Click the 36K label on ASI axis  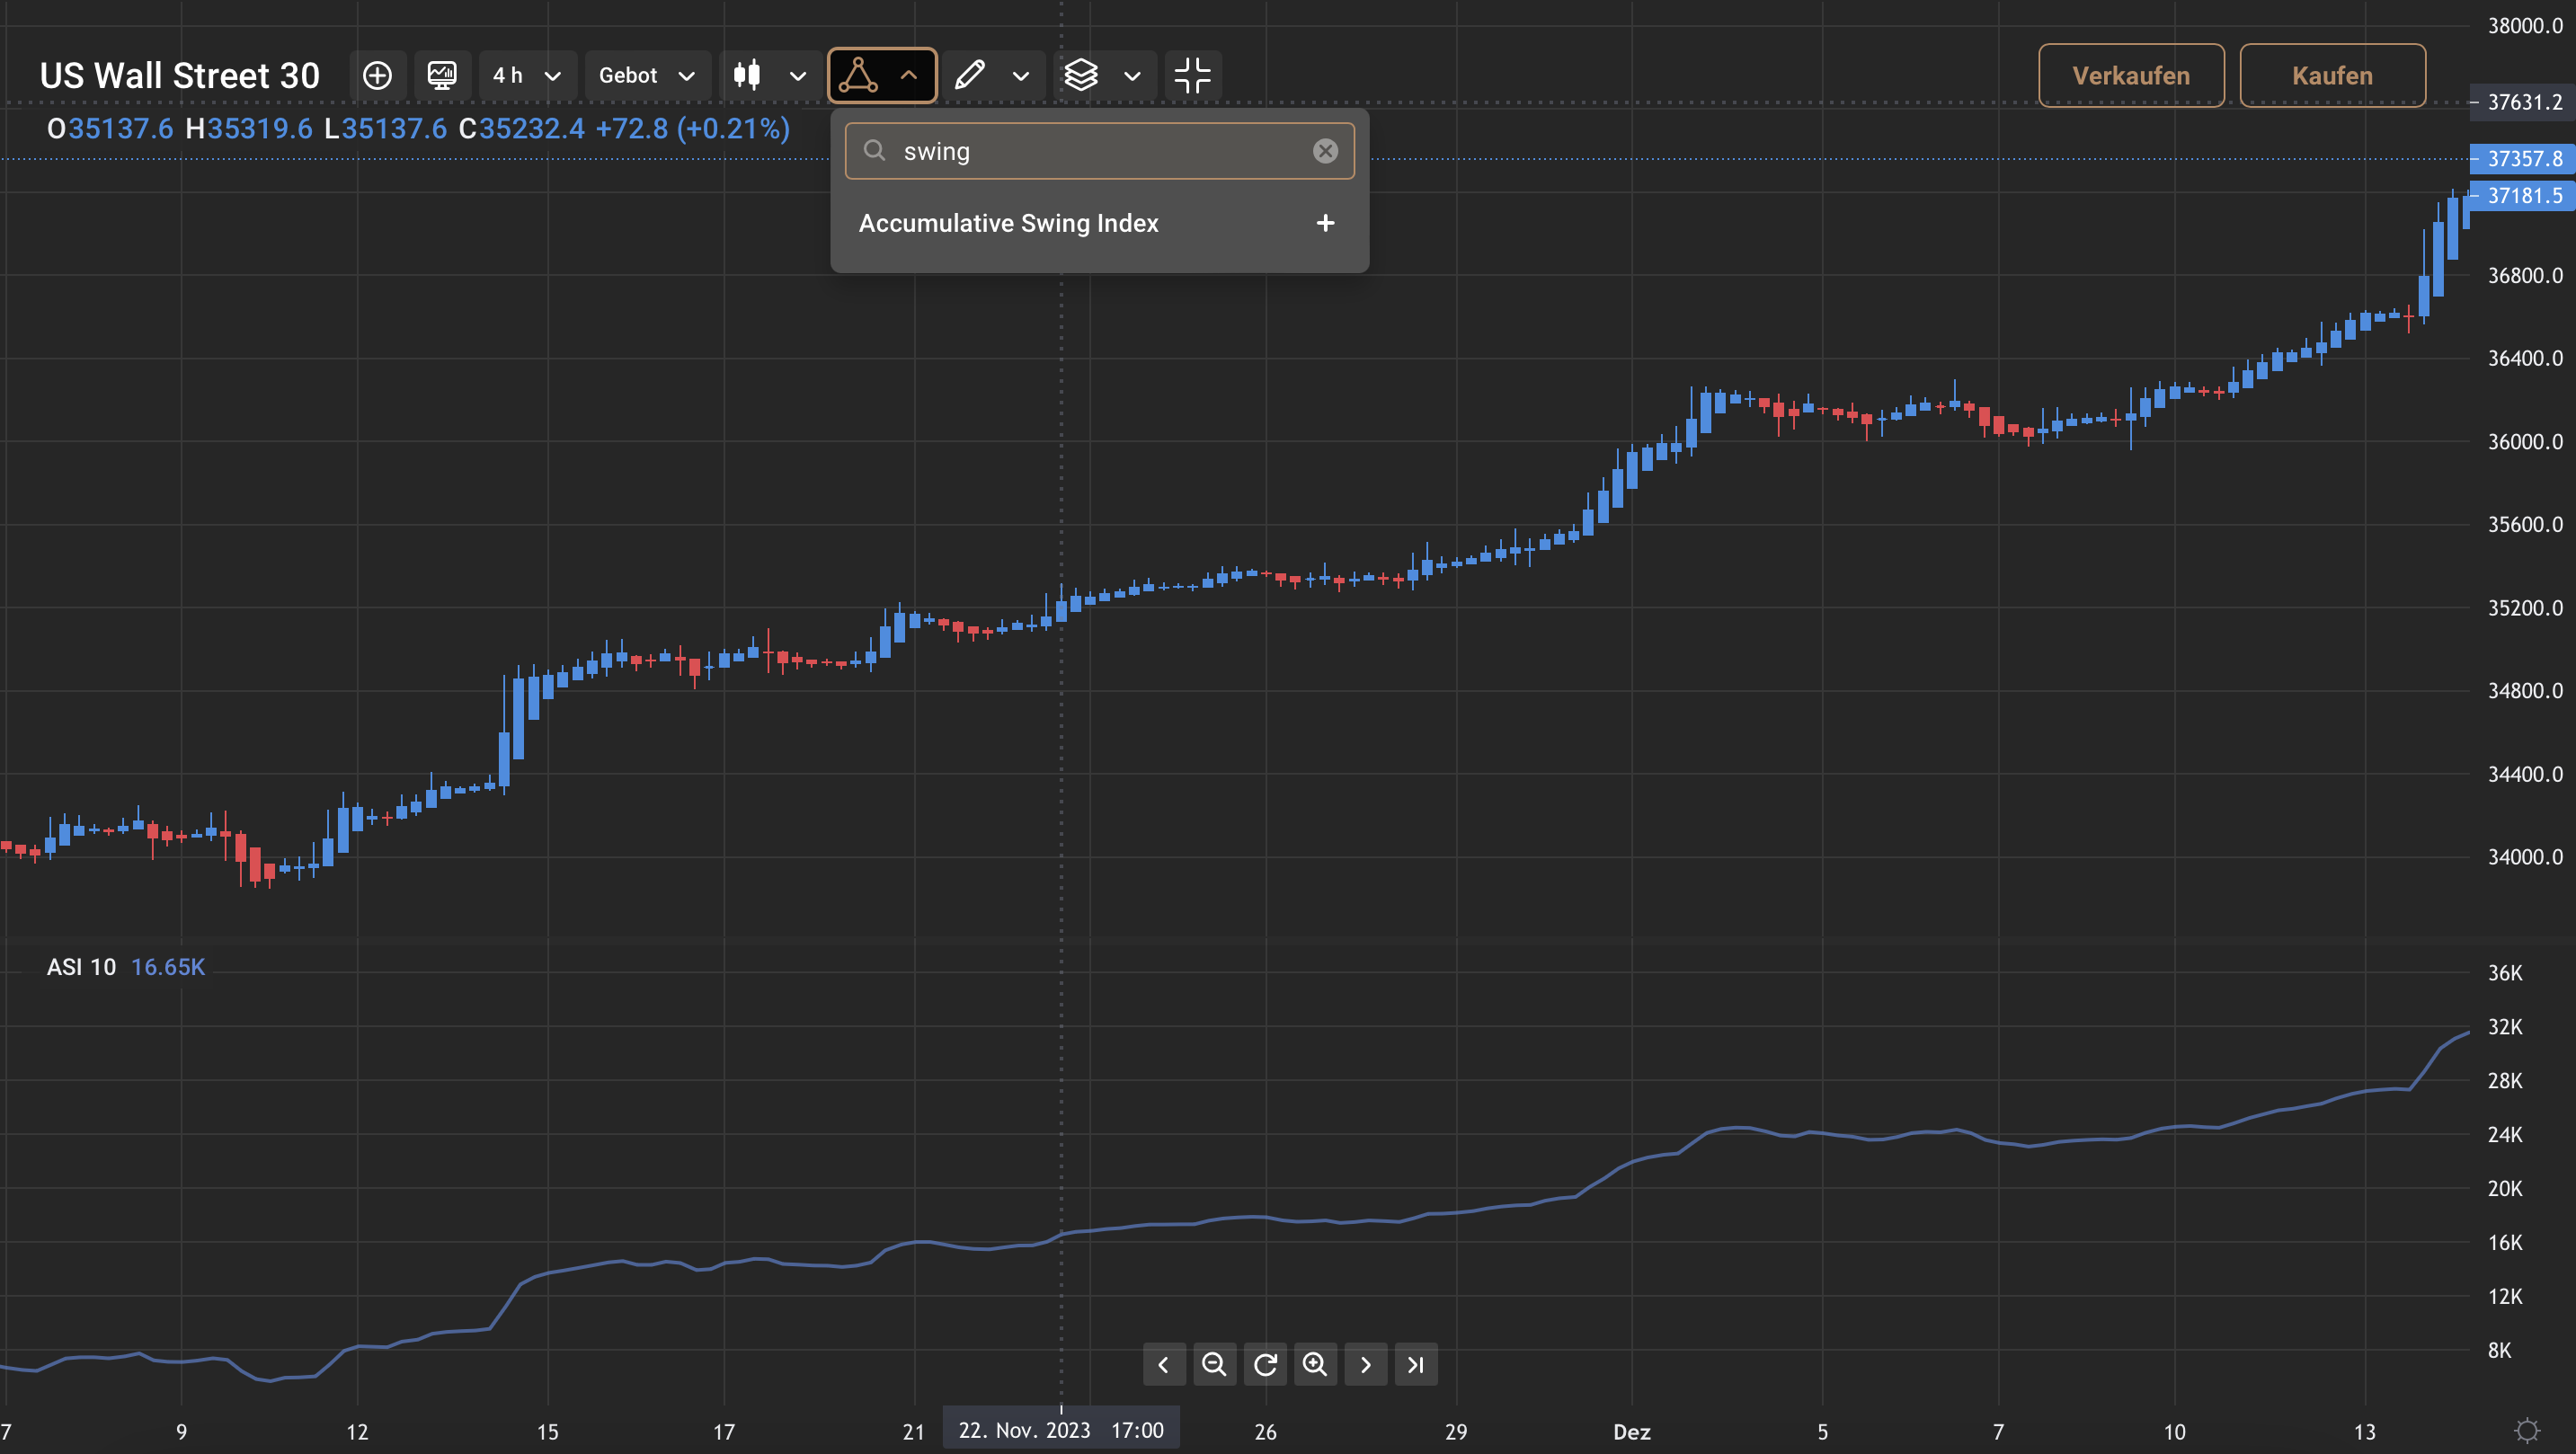coord(2505,972)
